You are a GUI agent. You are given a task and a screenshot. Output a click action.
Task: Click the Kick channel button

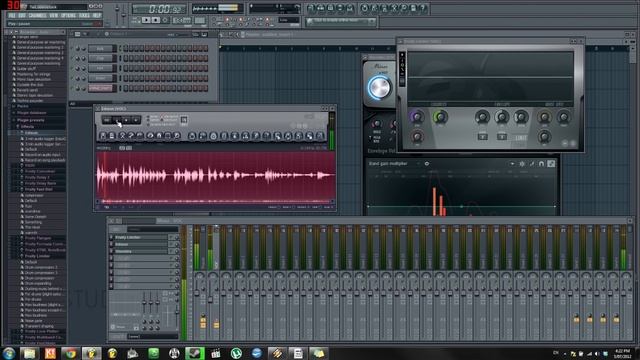click(100, 49)
